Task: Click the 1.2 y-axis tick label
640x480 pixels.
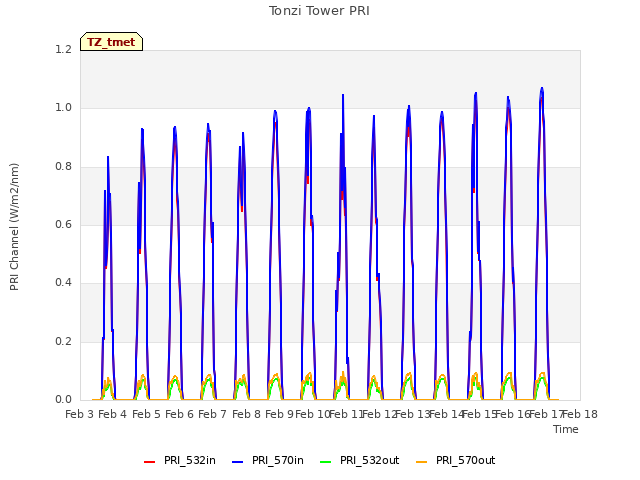Action: click(x=63, y=49)
